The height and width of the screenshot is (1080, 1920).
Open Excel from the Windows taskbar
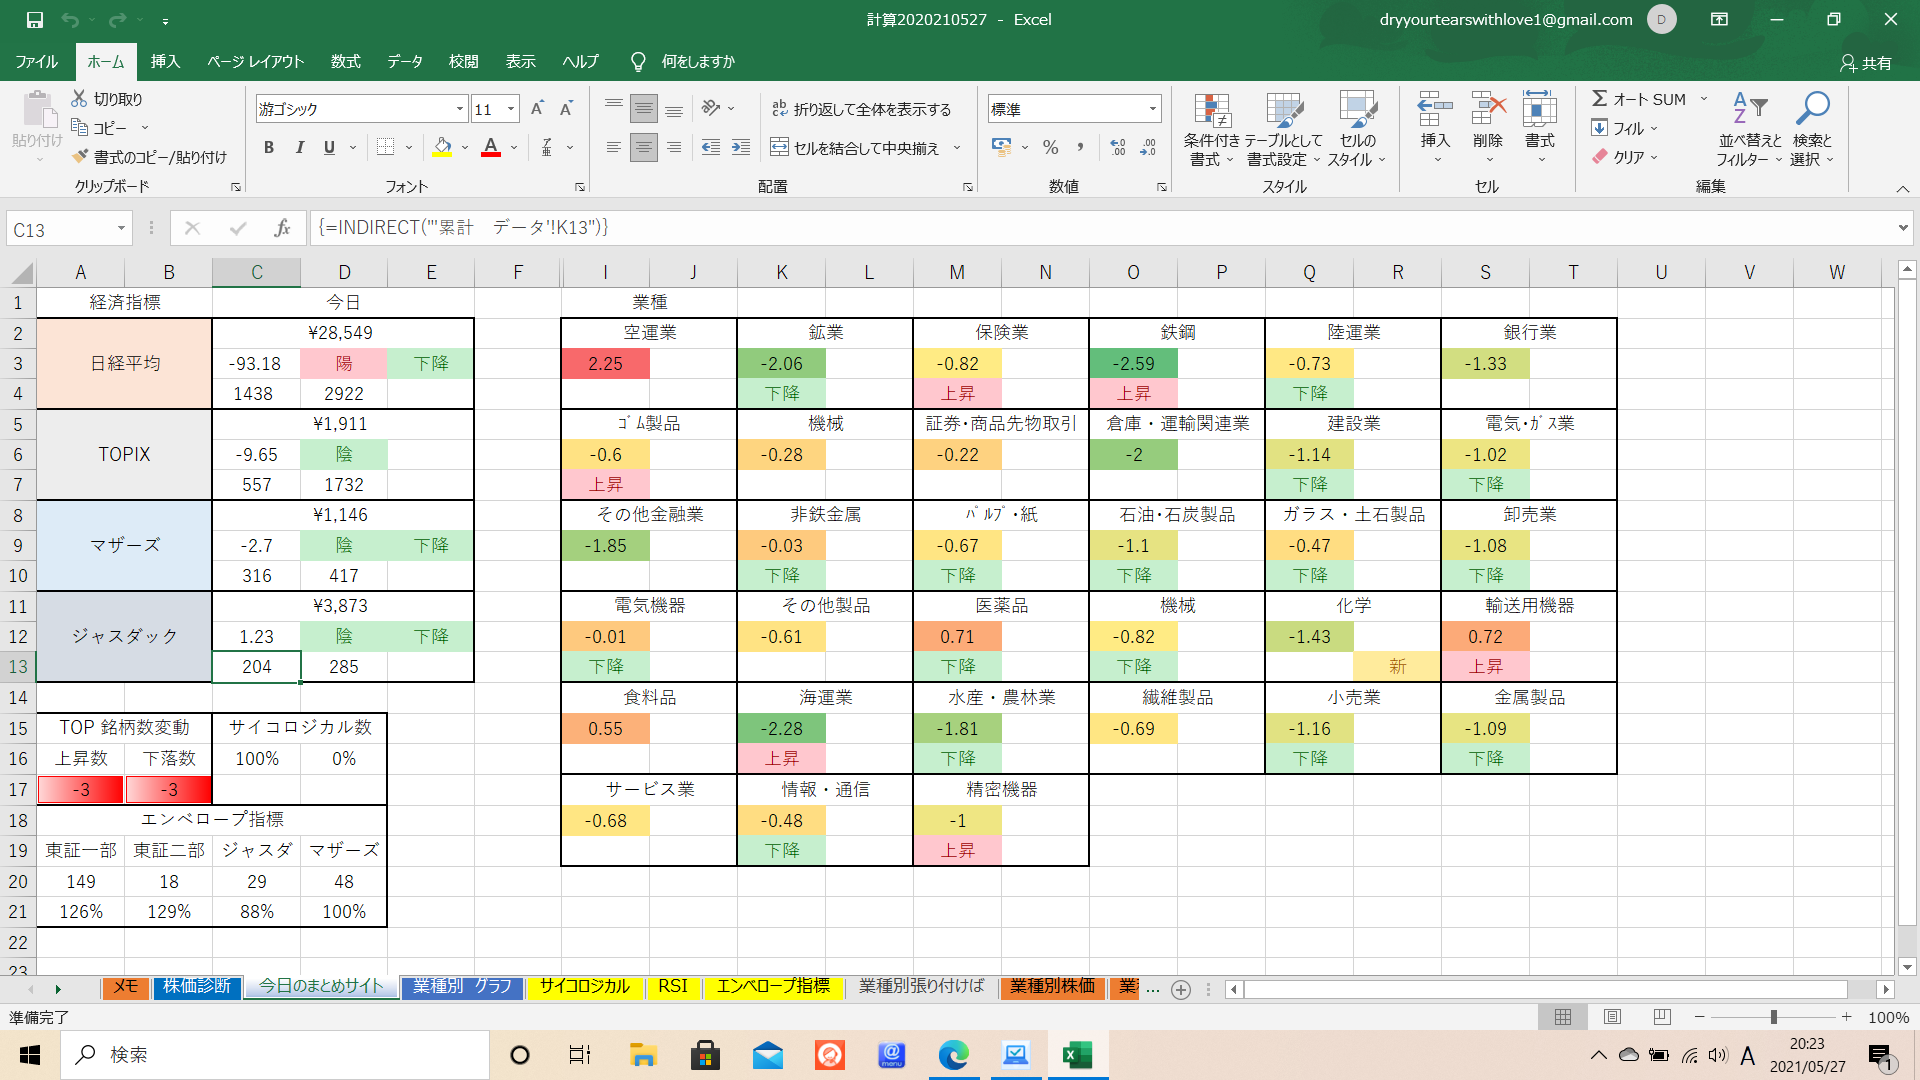pos(1077,1055)
